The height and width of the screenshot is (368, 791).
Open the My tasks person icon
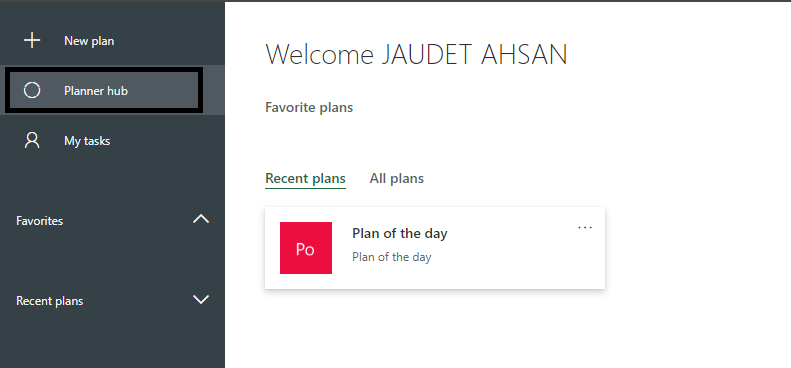point(32,140)
